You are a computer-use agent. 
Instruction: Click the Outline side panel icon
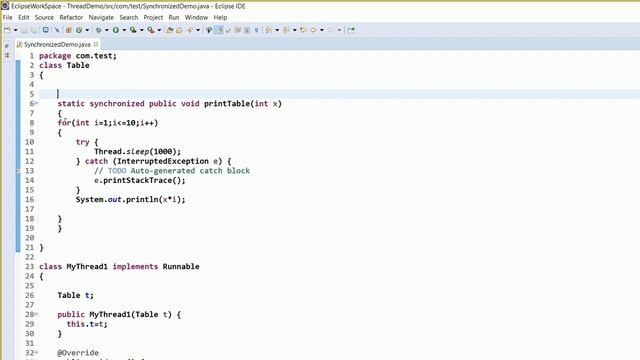(x=7, y=55)
